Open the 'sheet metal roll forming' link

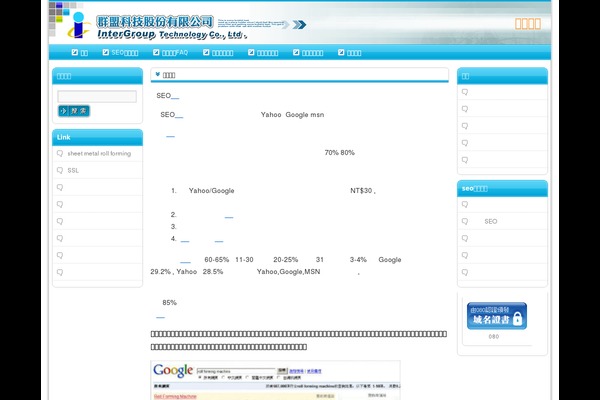99,153
